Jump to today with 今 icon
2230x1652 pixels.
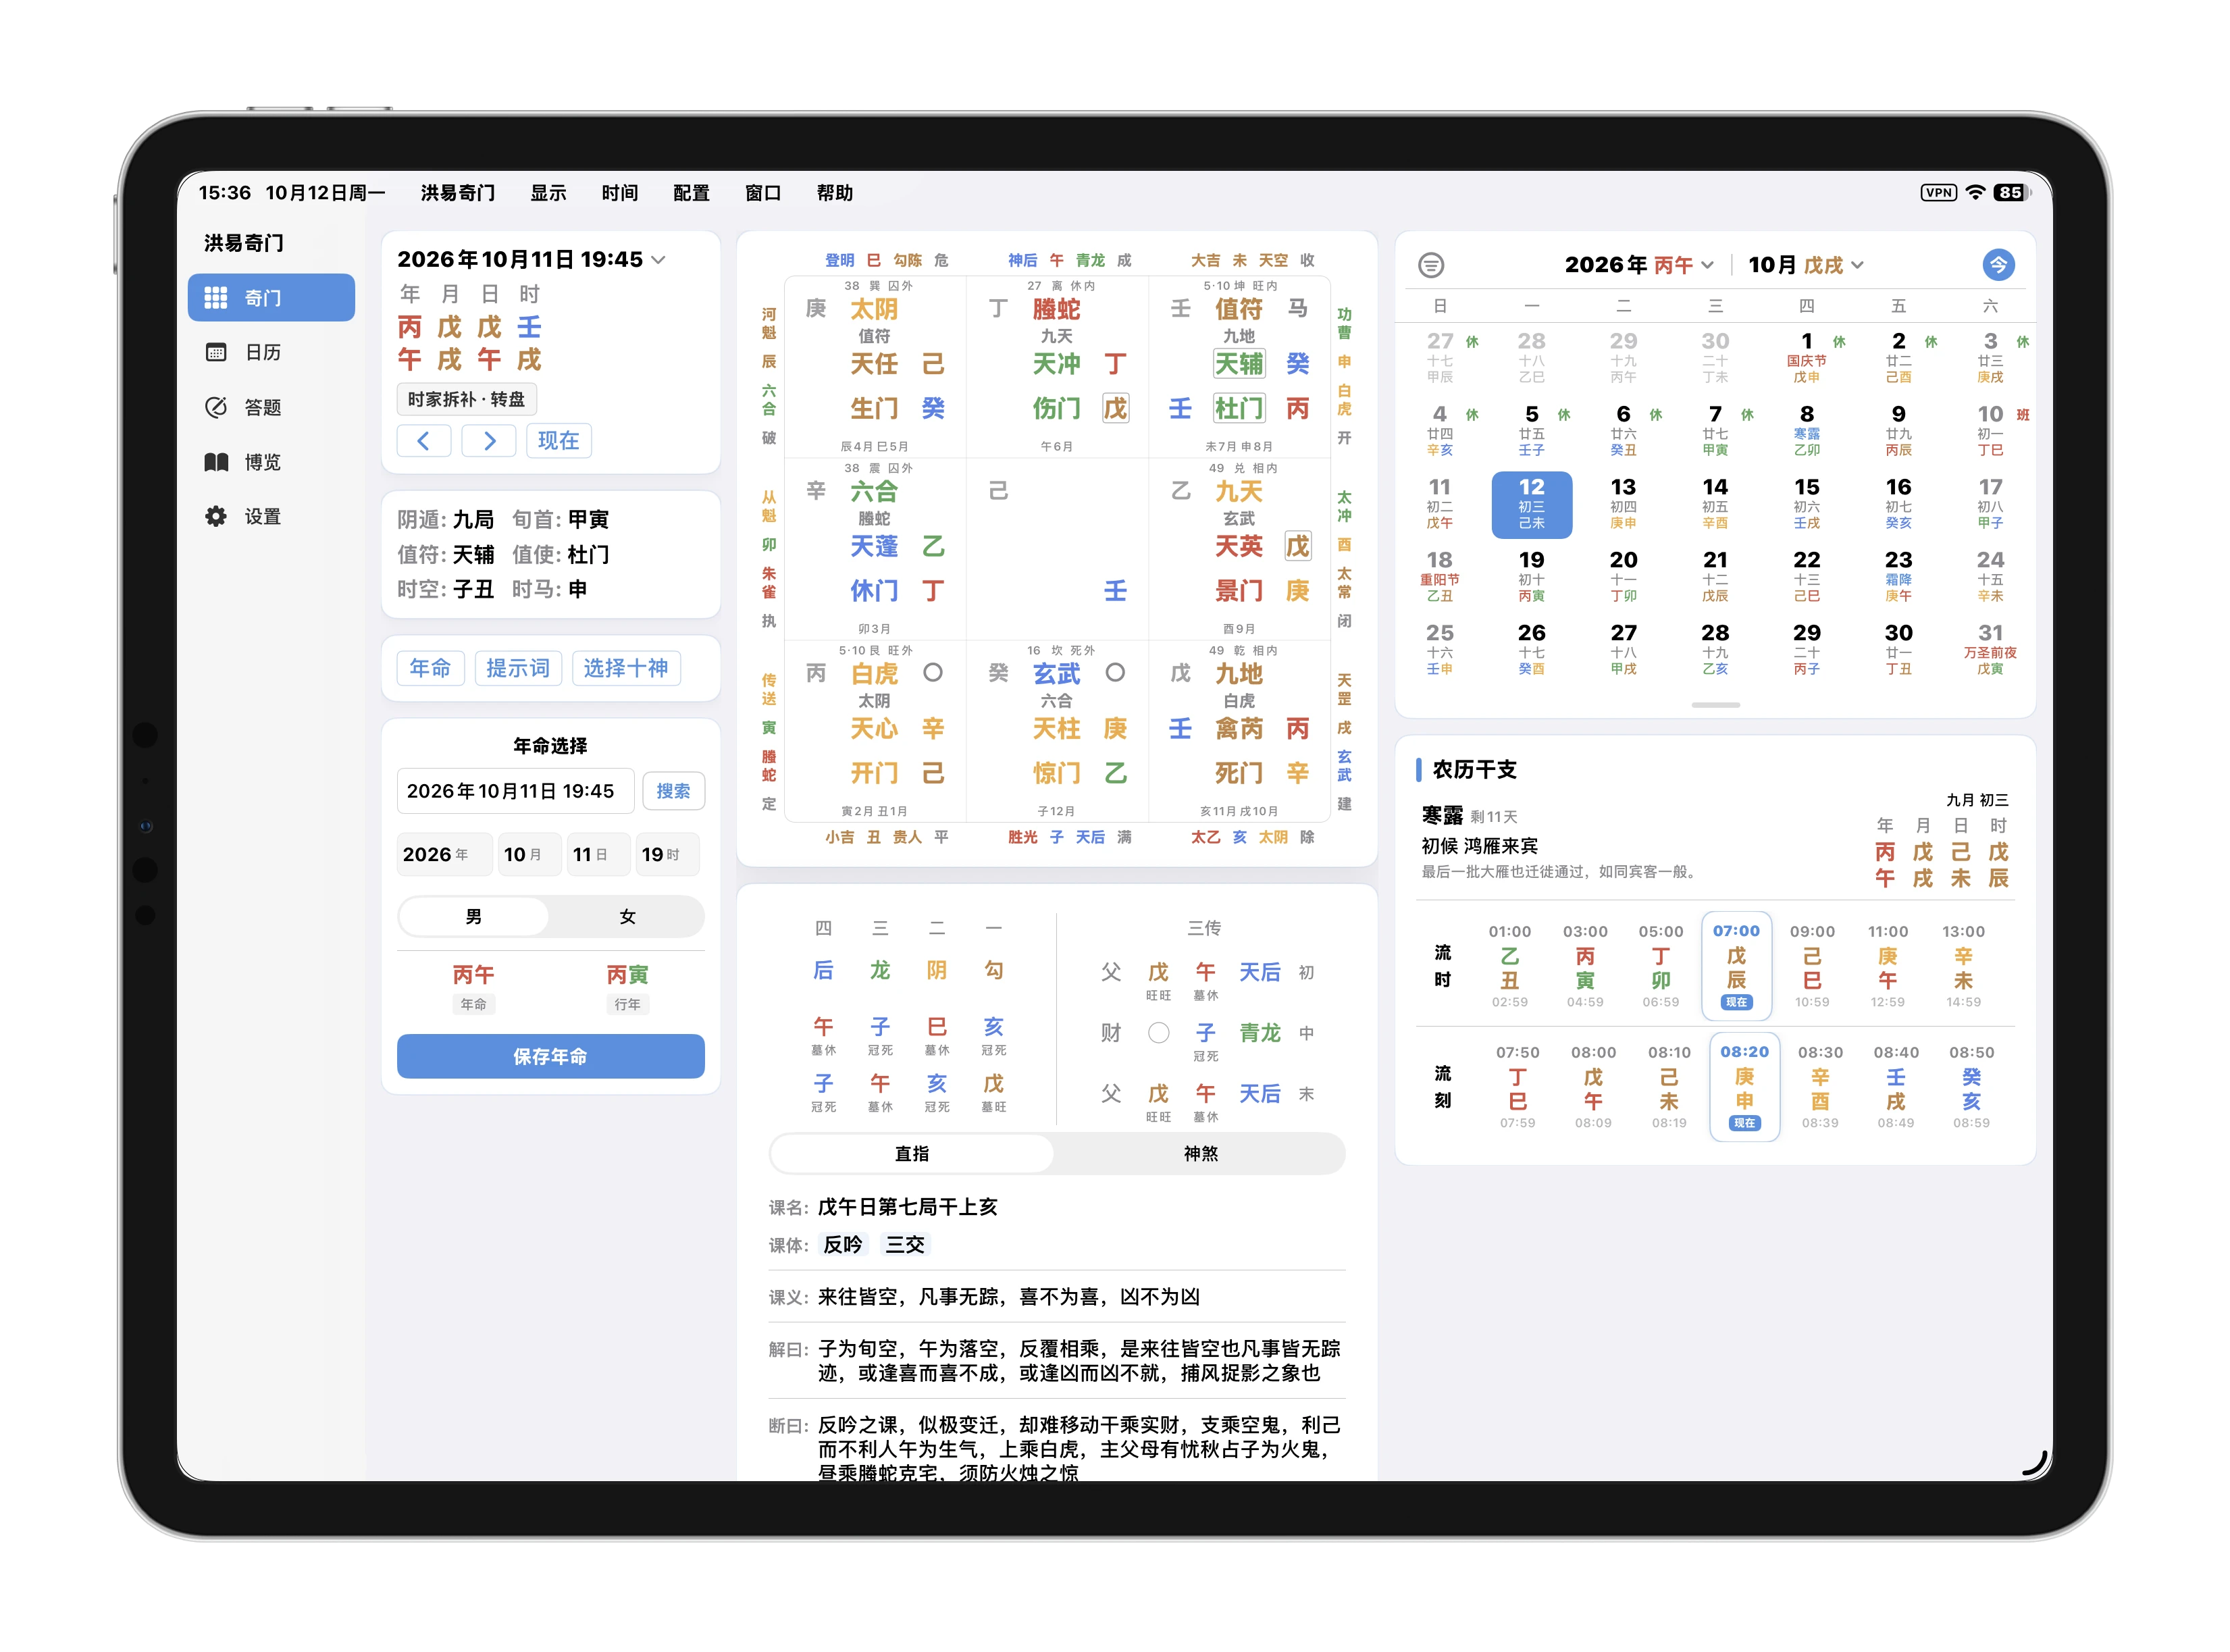(x=1998, y=265)
